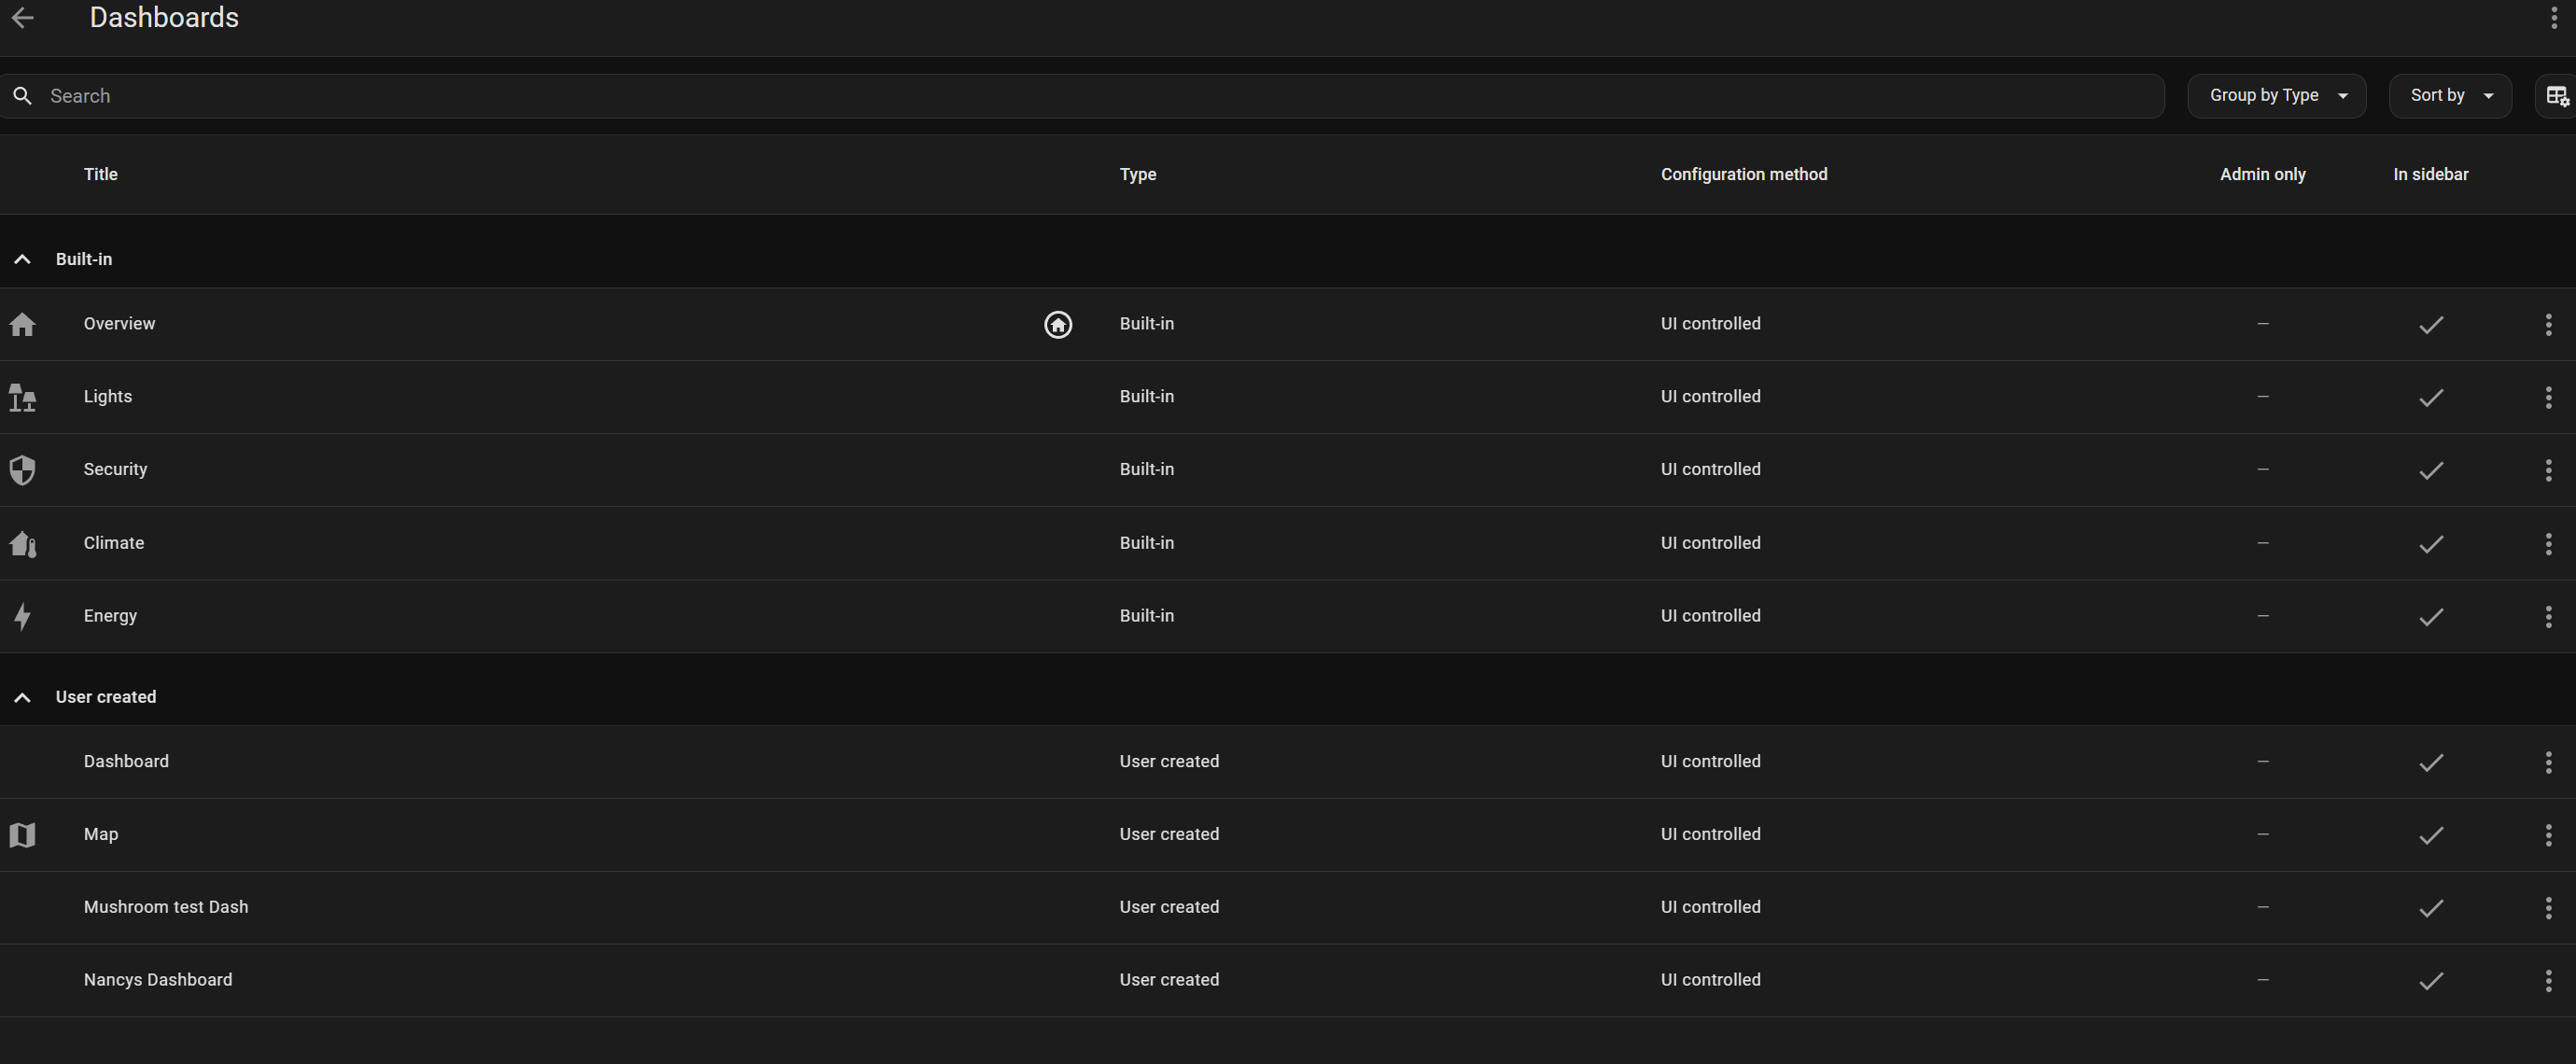Open the top-right overflow menu
Viewport: 2576px width, 1064px height.
tap(2553, 19)
